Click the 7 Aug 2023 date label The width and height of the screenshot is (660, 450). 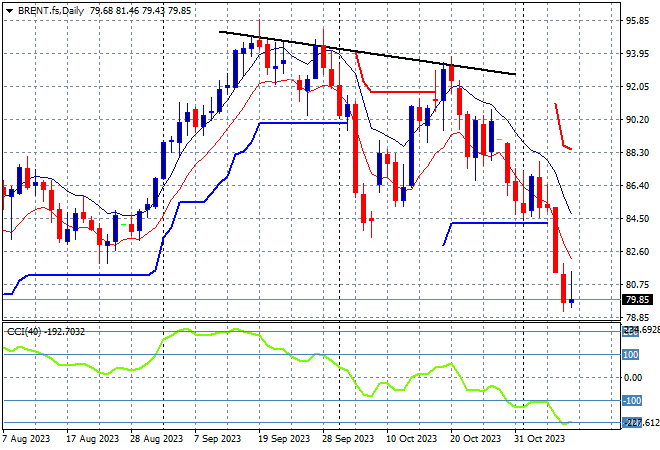(x=26, y=439)
